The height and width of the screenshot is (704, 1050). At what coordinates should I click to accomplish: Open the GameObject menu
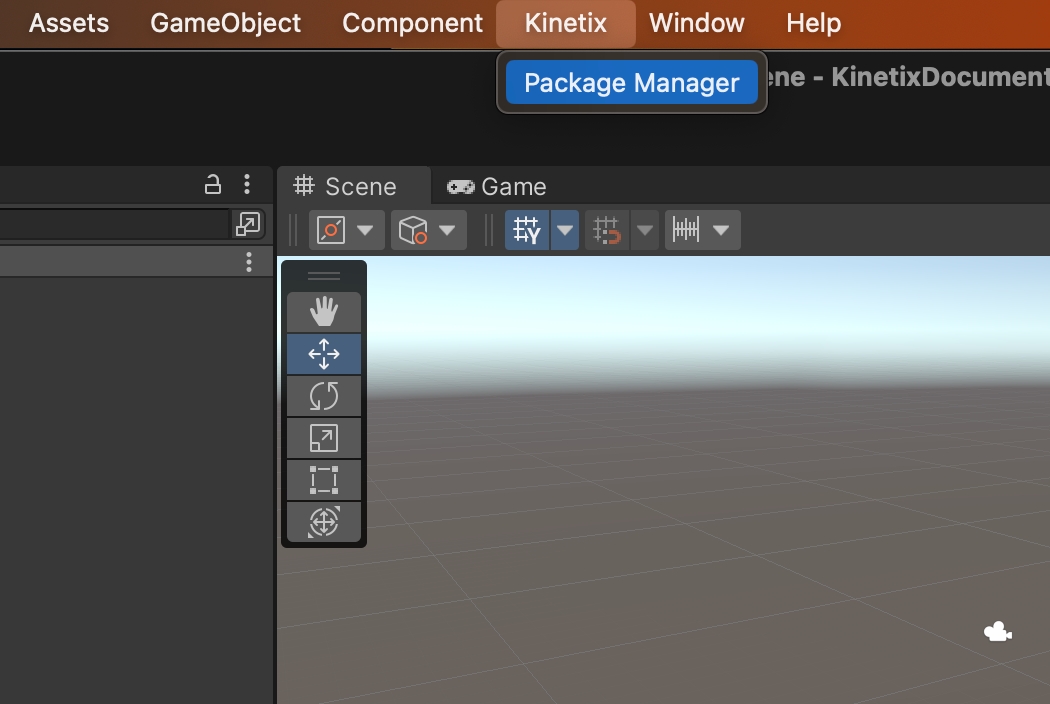point(225,23)
